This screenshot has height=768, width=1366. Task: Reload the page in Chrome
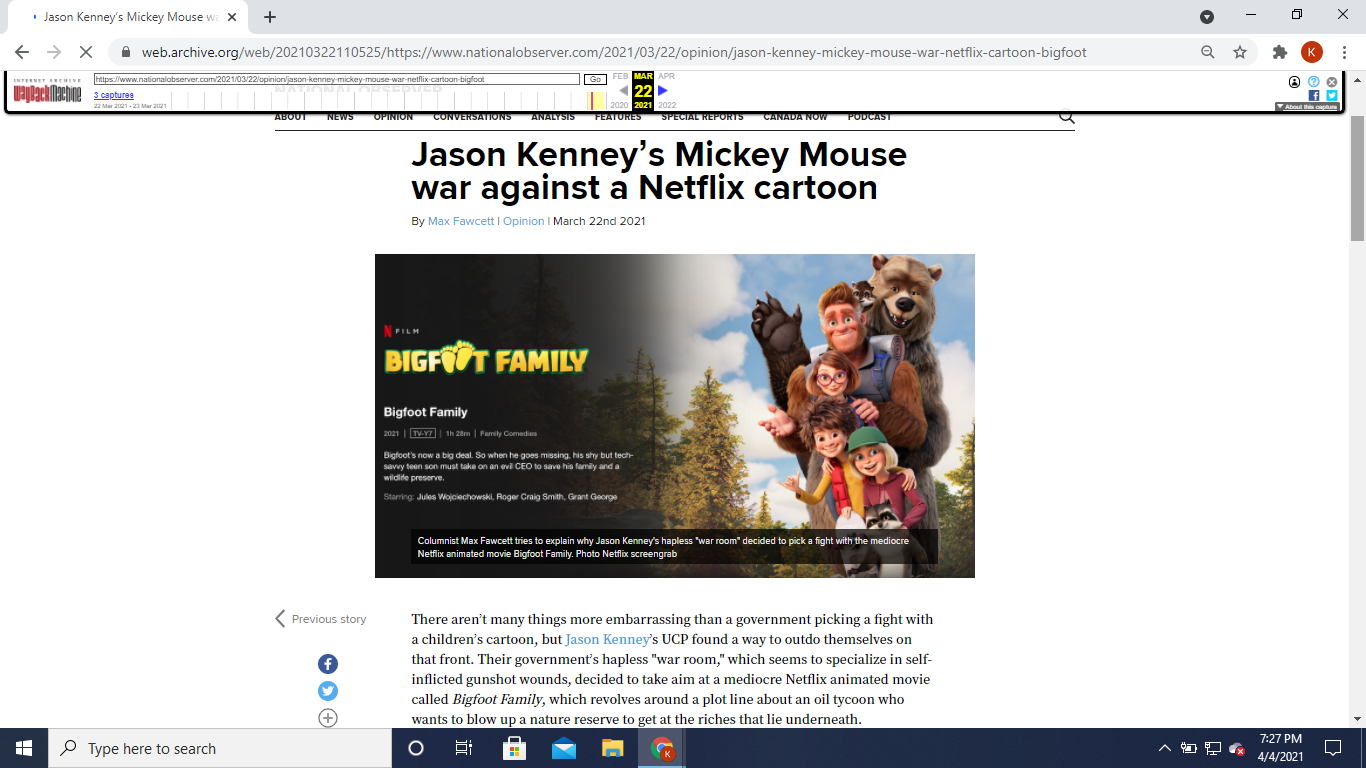pos(85,52)
